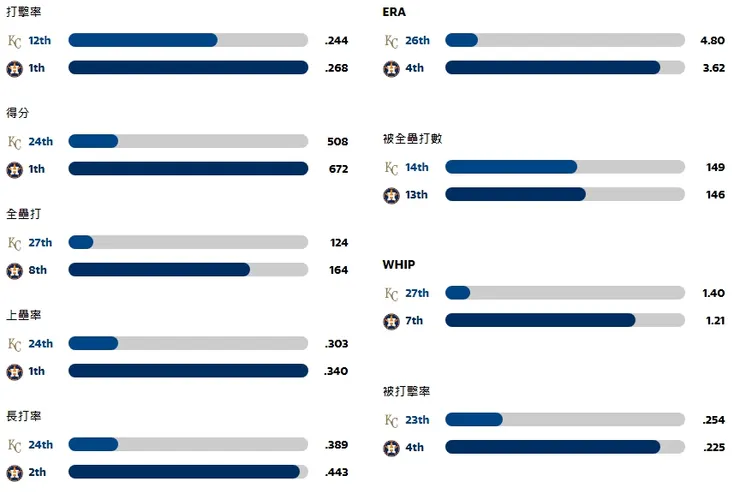The height and width of the screenshot is (492, 740).
Task: Click the Astros 672 runs scored bar
Action: click(x=188, y=169)
